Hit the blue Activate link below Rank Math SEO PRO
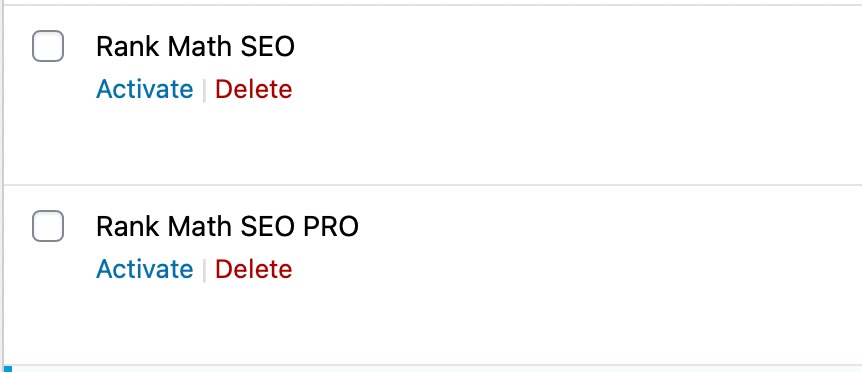862x372 pixels. pyautogui.click(x=145, y=269)
